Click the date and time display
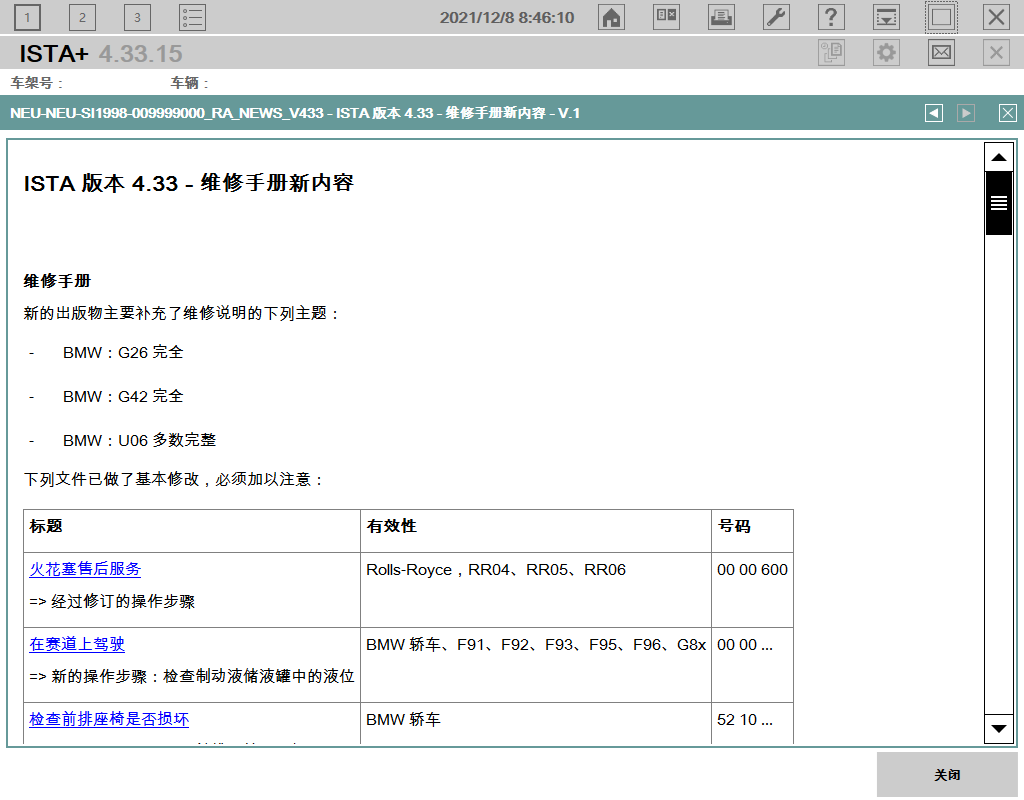 pyautogui.click(x=507, y=18)
